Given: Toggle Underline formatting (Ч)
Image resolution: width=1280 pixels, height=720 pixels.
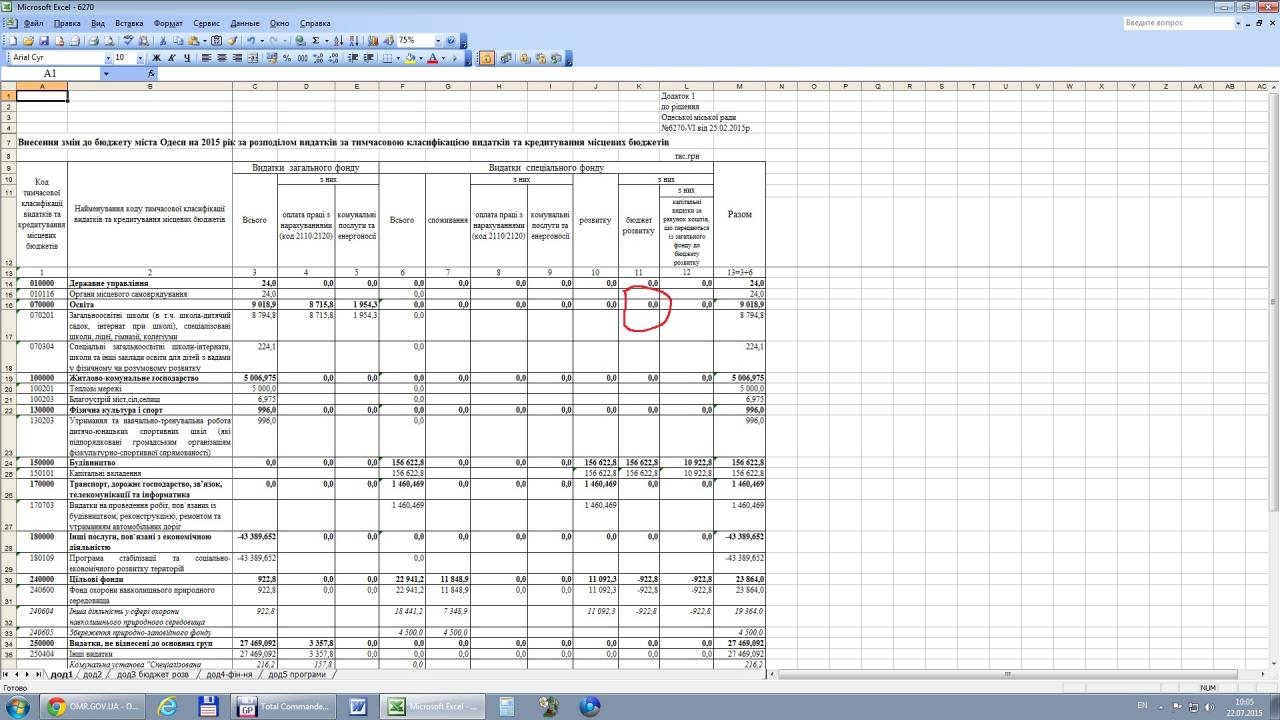Looking at the screenshot, I should point(185,58).
